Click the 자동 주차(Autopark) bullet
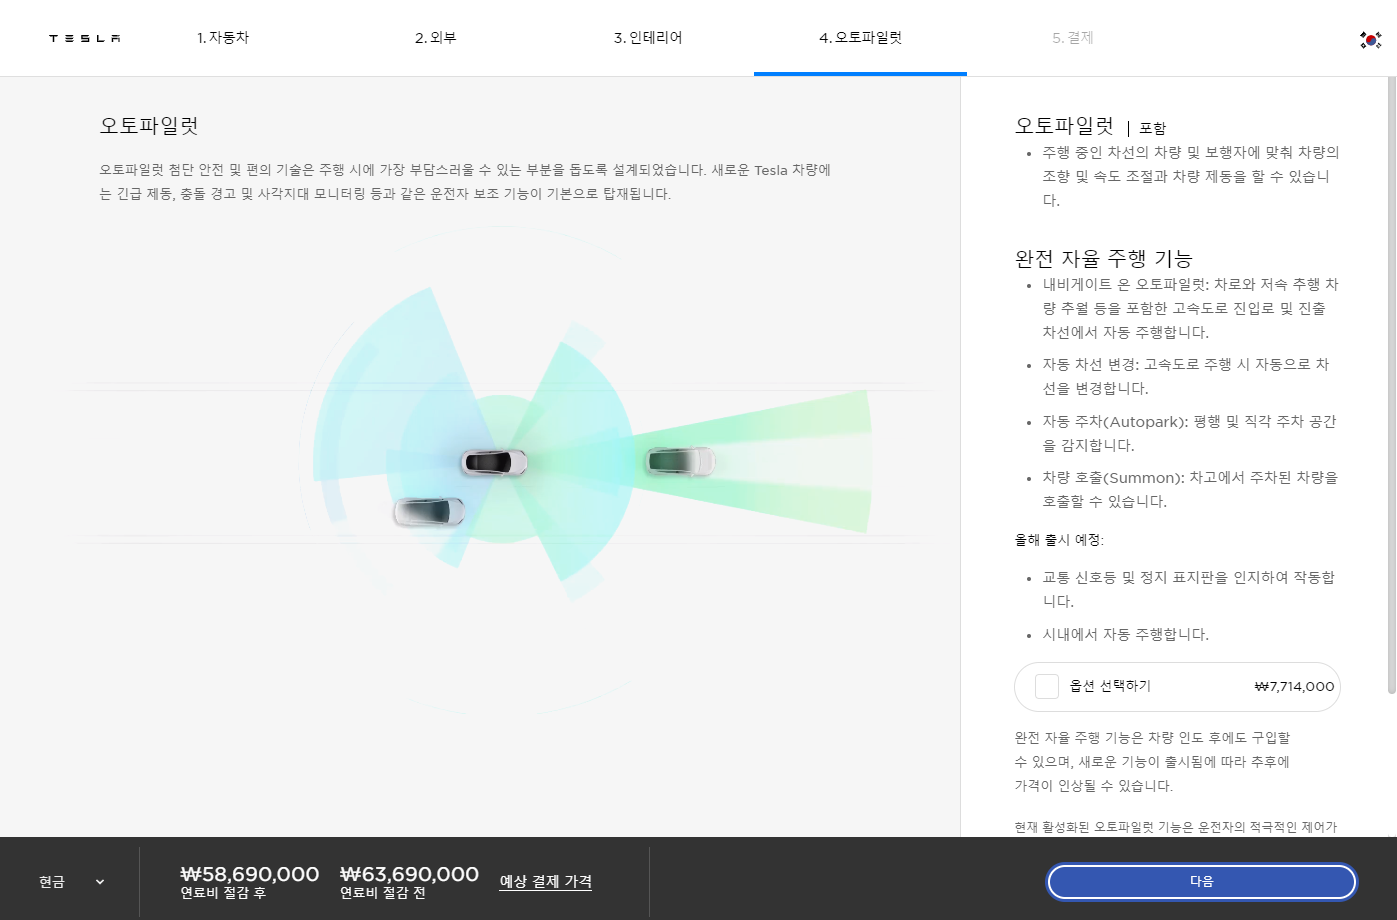This screenshot has width=1397, height=920. click(x=1190, y=434)
